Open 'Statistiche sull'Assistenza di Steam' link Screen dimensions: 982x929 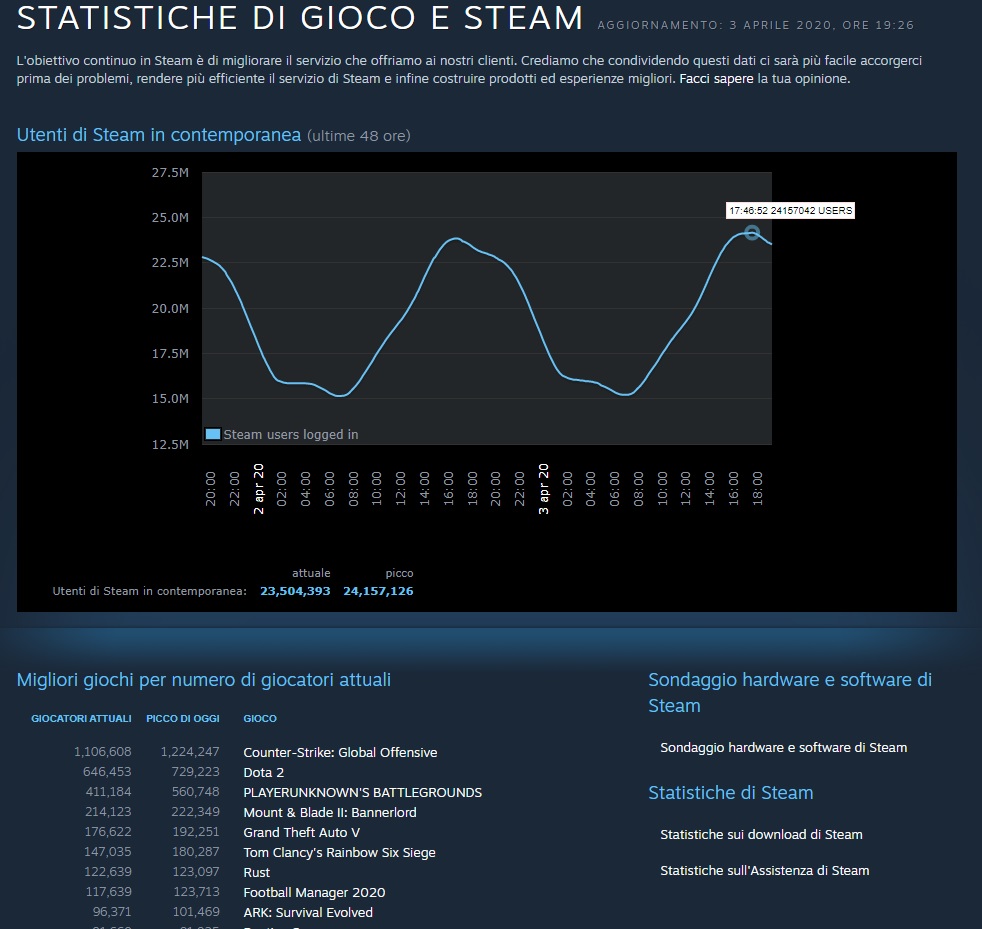coord(765,870)
